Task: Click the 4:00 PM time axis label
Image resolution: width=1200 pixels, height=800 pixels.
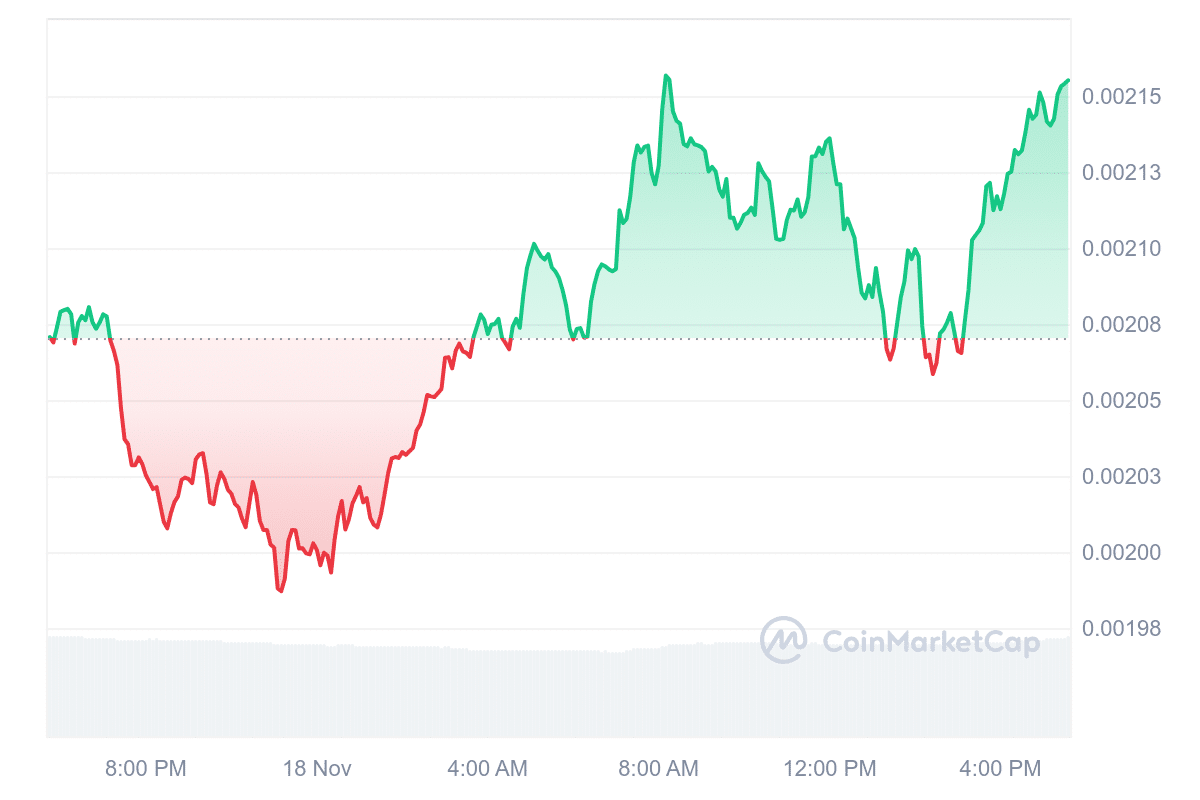Action: [x=1000, y=768]
